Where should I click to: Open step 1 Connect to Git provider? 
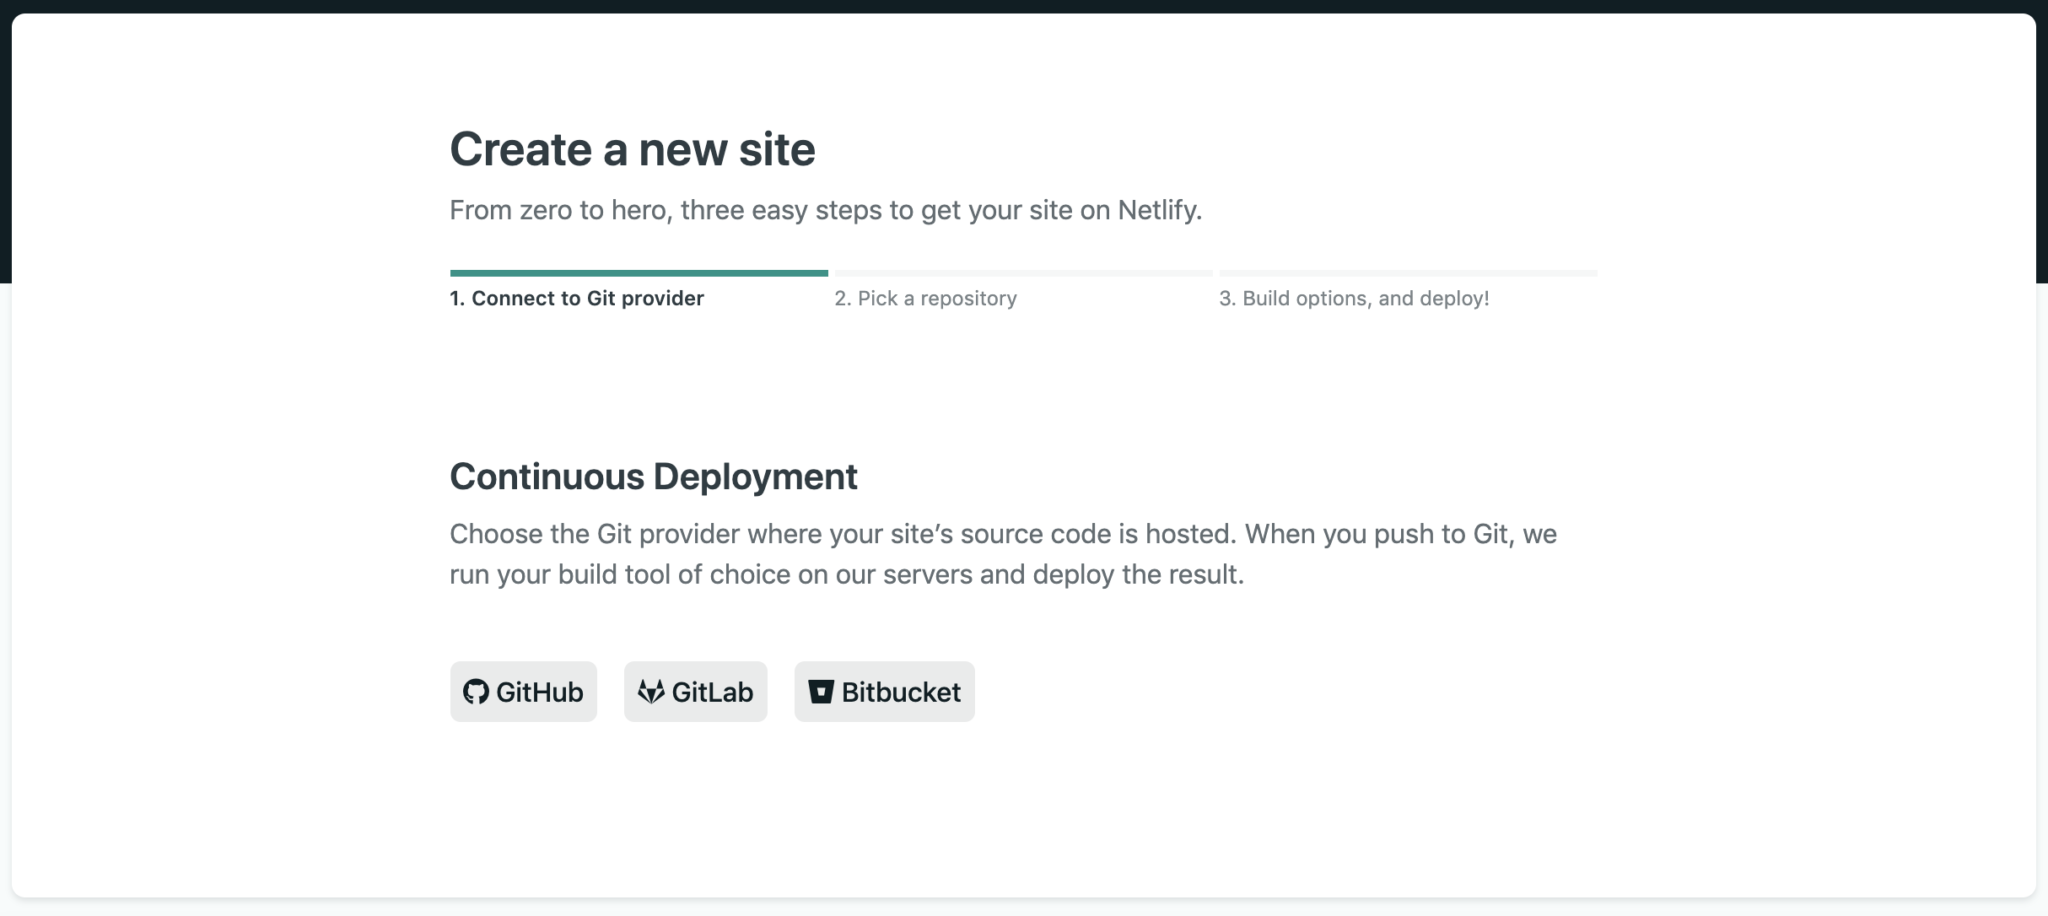point(577,298)
